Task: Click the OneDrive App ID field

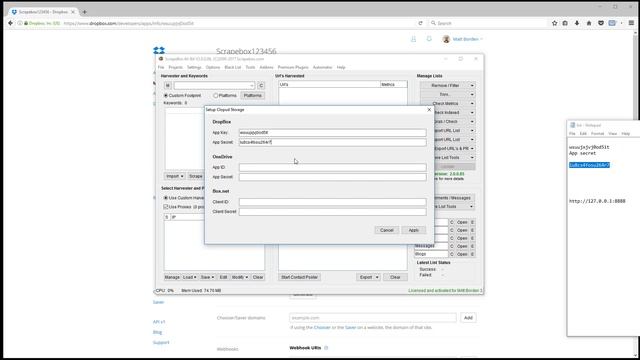Action: pos(333,167)
